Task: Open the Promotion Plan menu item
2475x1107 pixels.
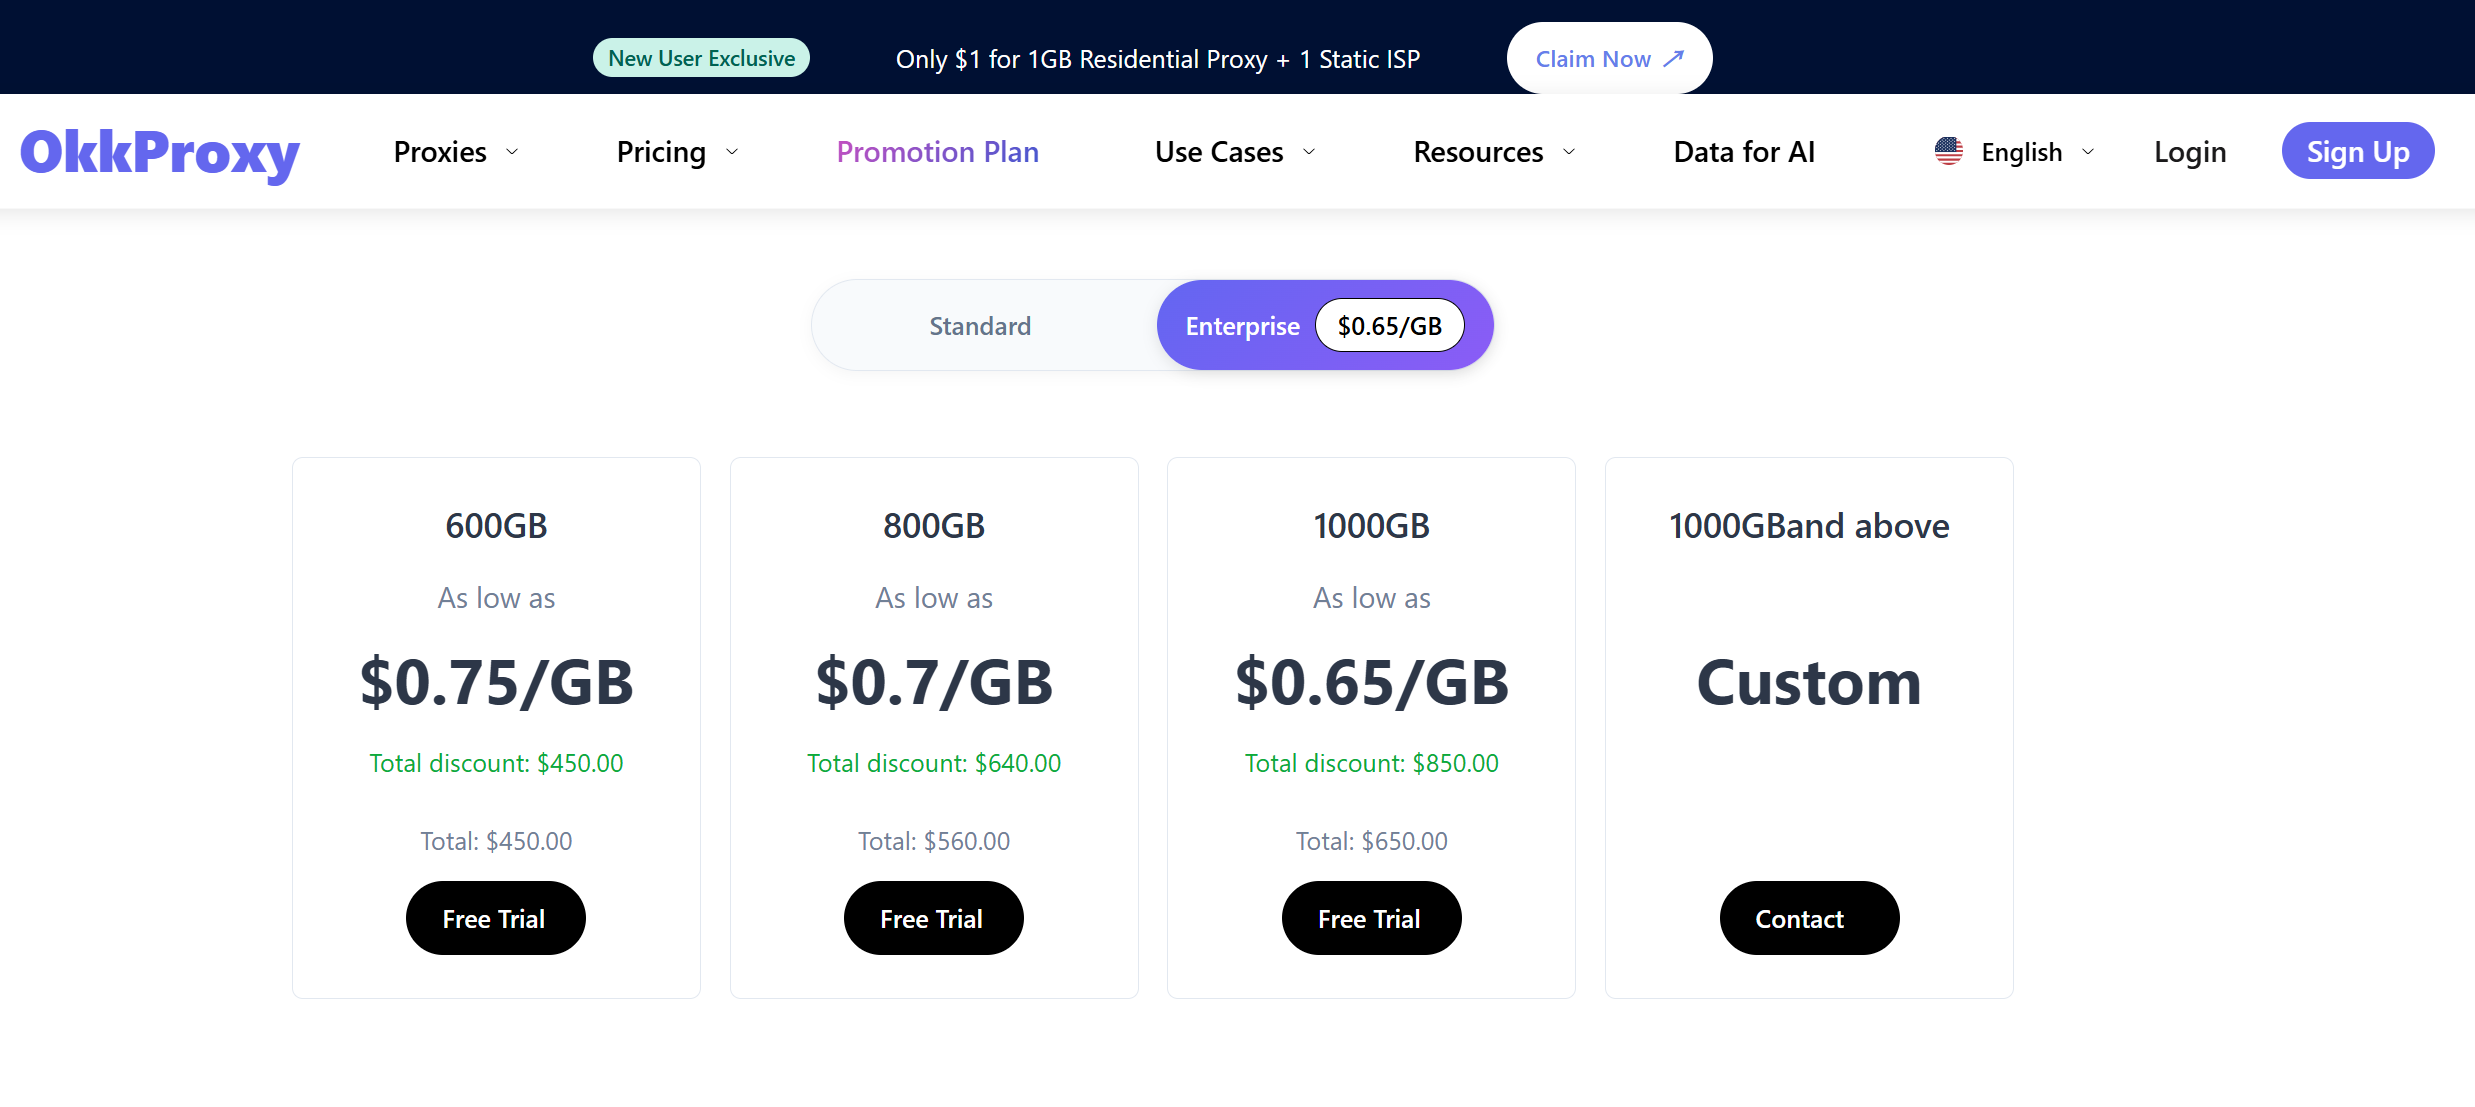Action: click(937, 152)
